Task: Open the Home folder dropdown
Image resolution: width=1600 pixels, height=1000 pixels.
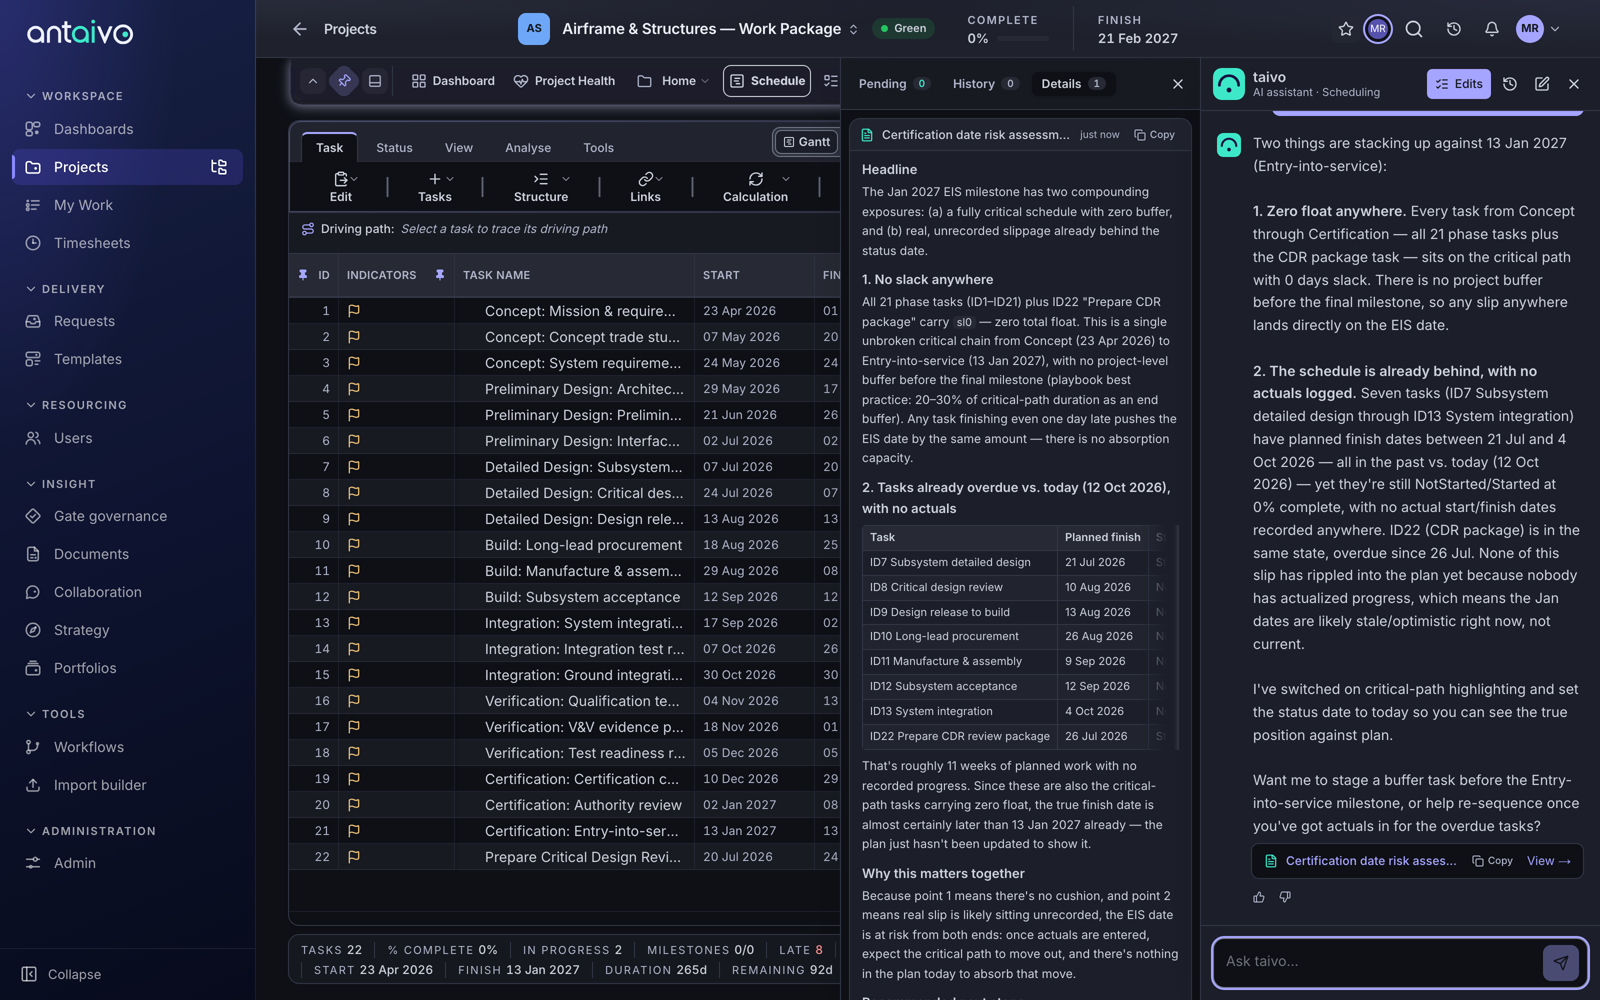Action: [673, 81]
